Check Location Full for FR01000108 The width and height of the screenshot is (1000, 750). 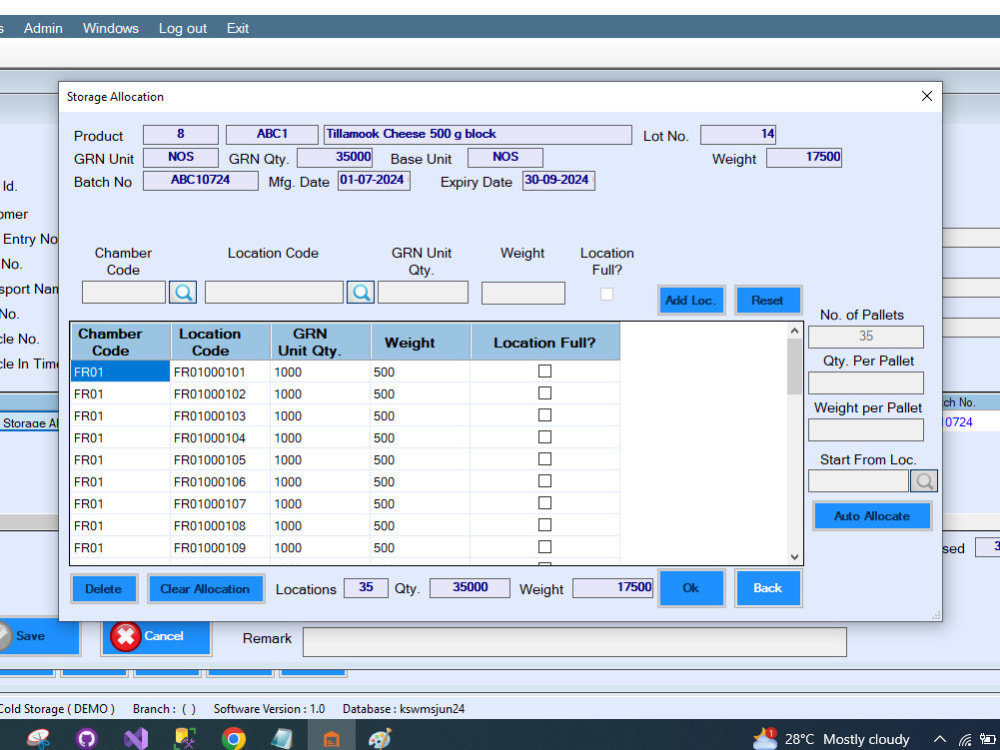[x=545, y=525]
